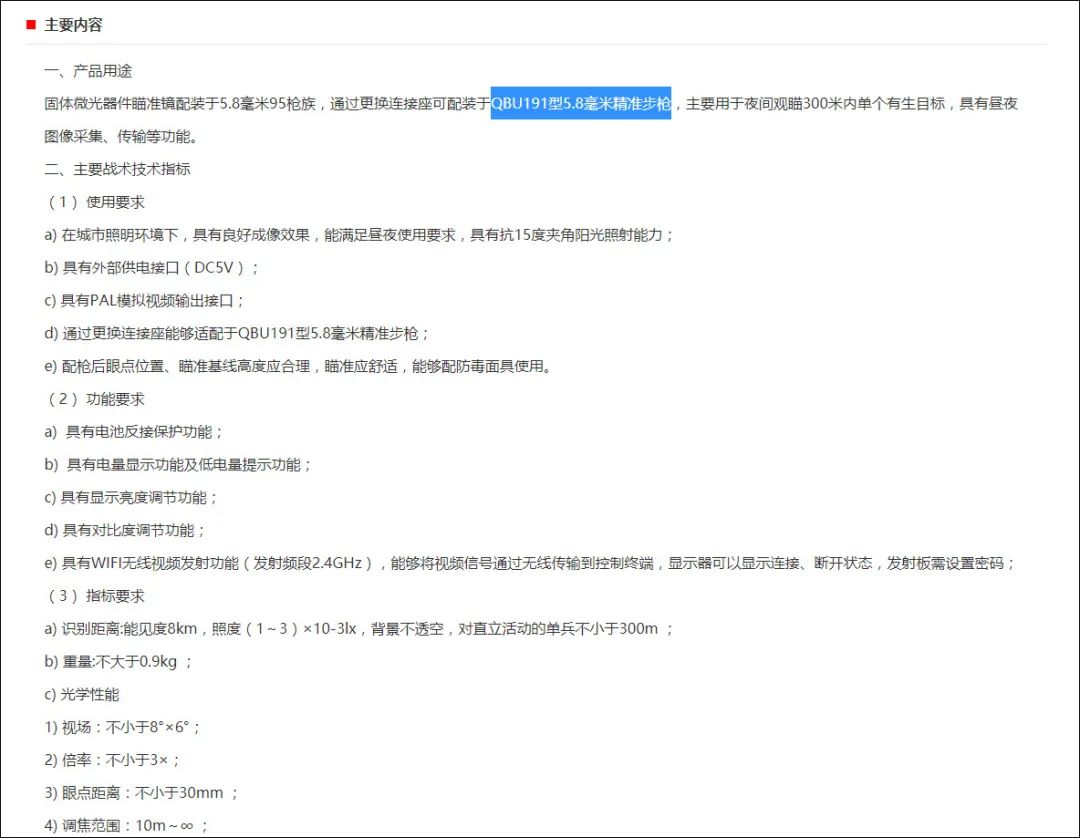
Task: Click the 视场：不小于8°×6° line
Action: coord(122,728)
